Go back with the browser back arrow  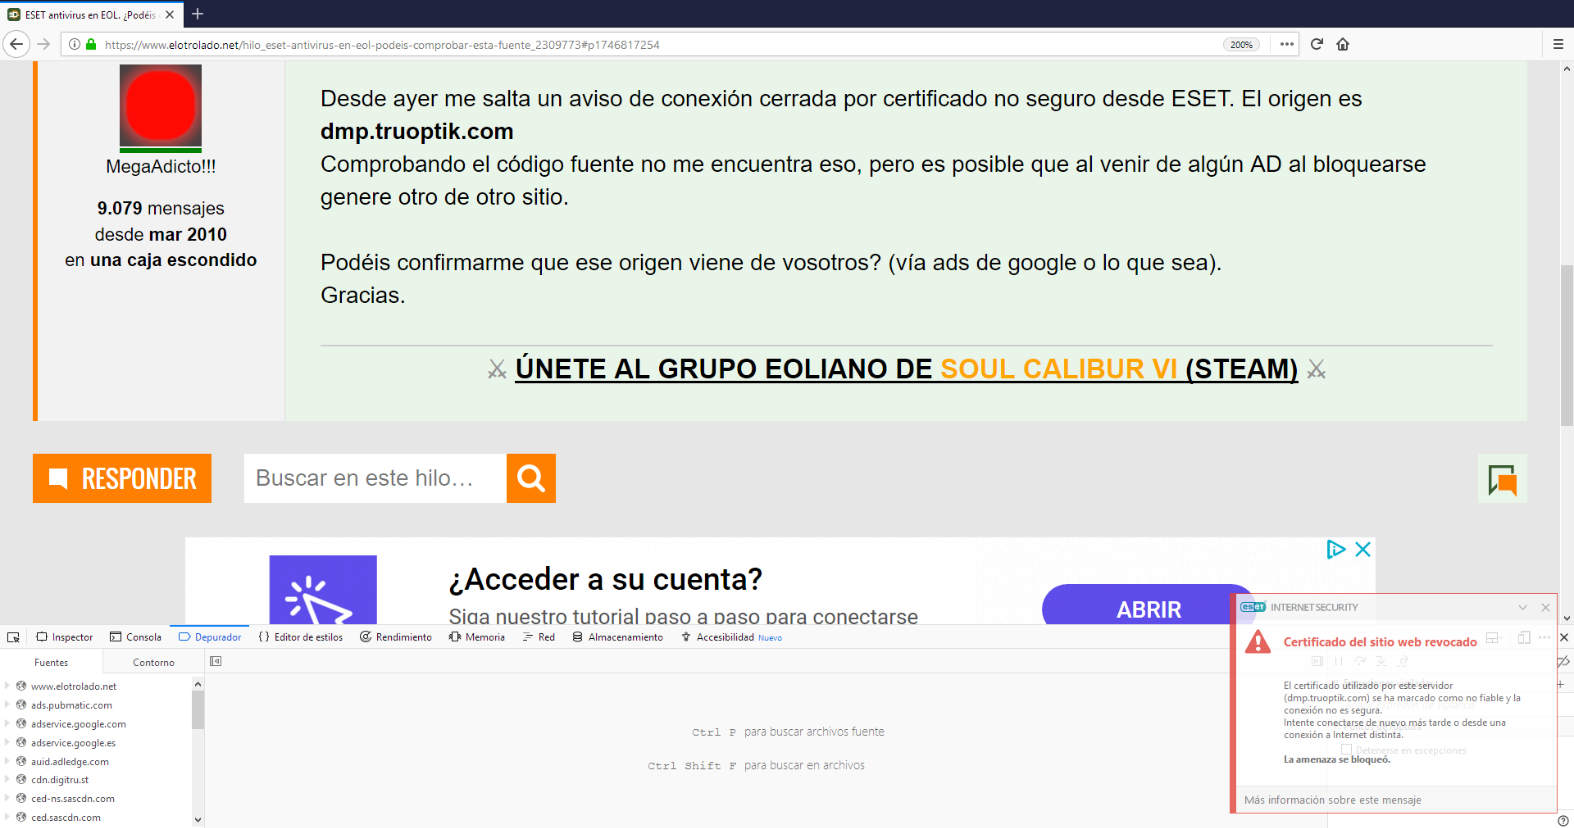coord(16,44)
